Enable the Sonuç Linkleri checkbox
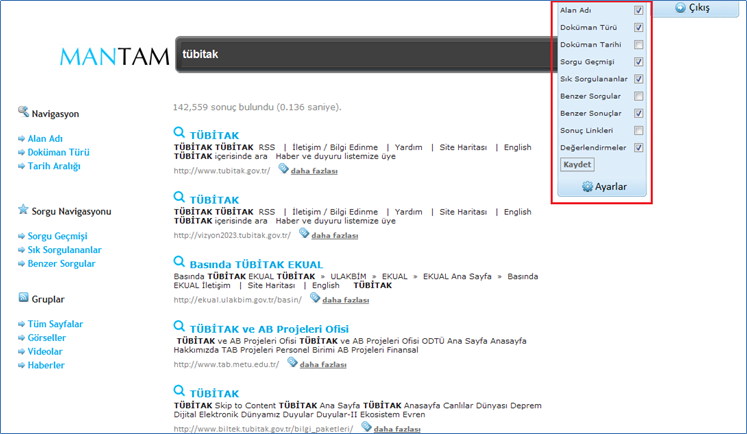This screenshot has height=434, width=747. click(x=638, y=131)
